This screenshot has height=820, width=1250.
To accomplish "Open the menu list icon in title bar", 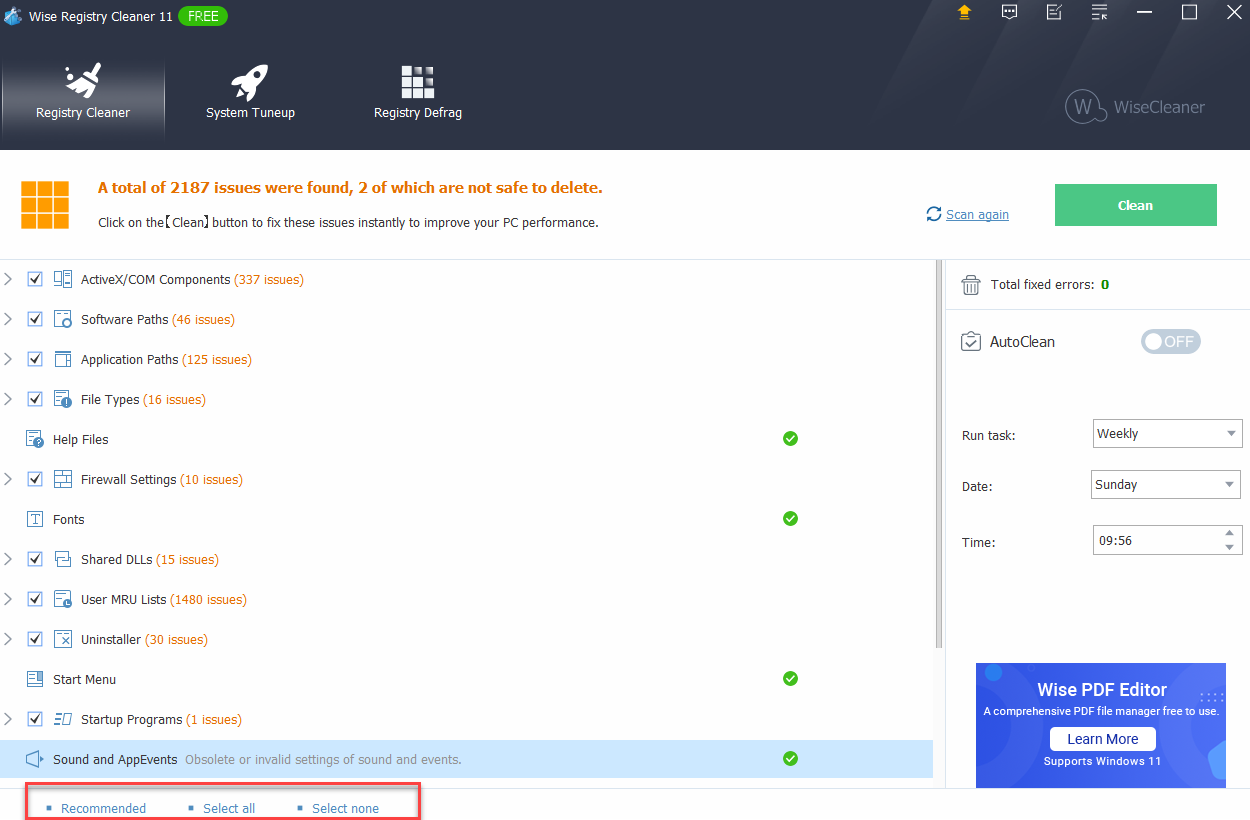I will [x=1099, y=12].
